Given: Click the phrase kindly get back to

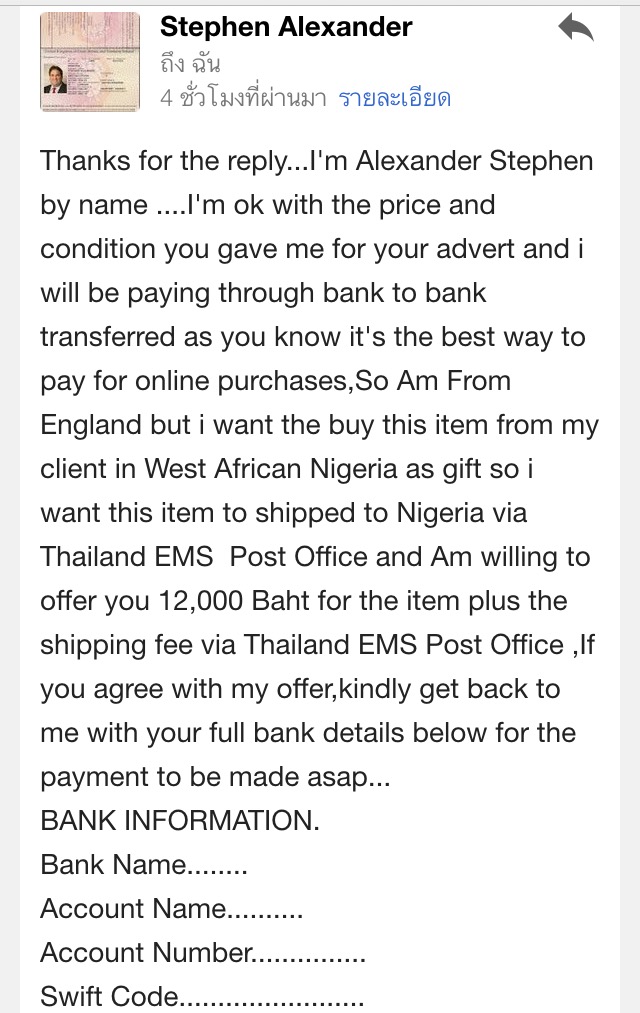Looking at the screenshot, I should point(449,689).
